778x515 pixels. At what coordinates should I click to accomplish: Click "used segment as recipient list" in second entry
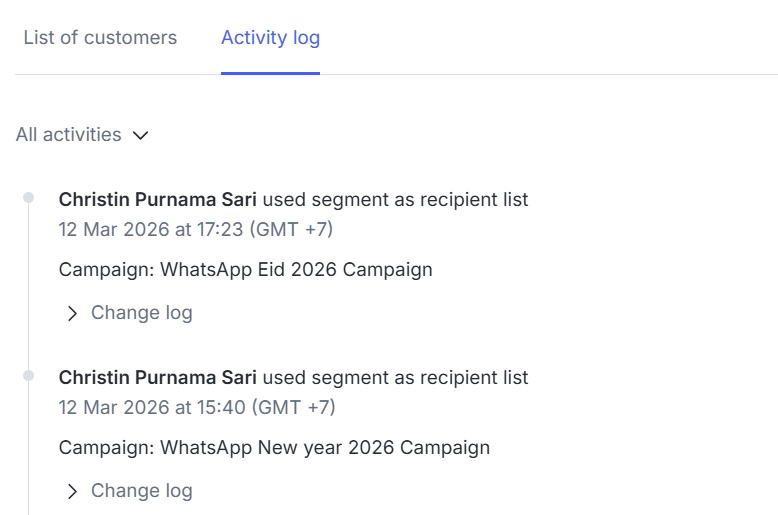395,378
